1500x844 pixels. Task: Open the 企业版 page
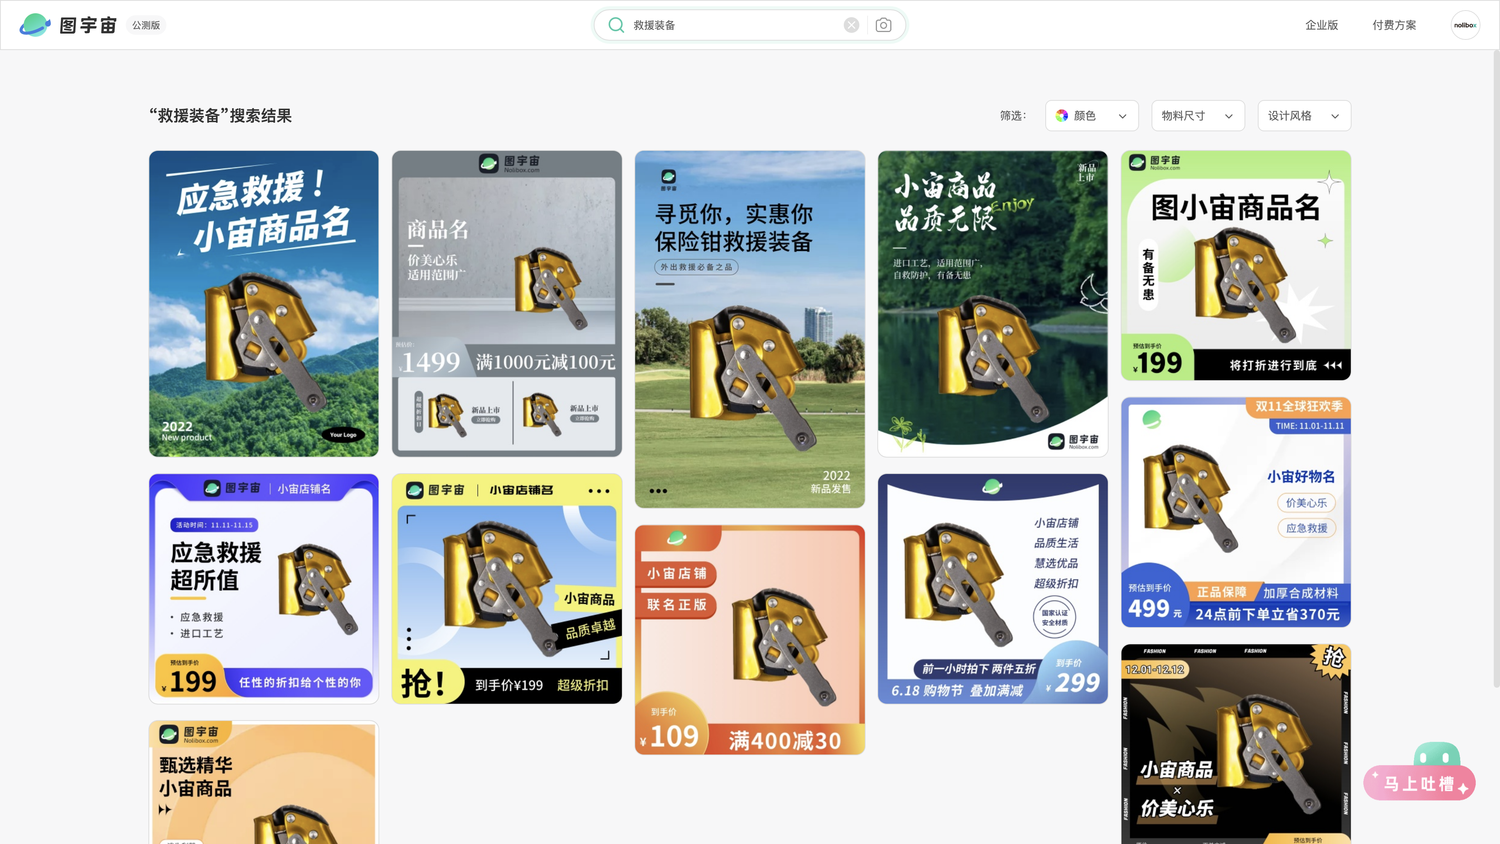(1321, 25)
